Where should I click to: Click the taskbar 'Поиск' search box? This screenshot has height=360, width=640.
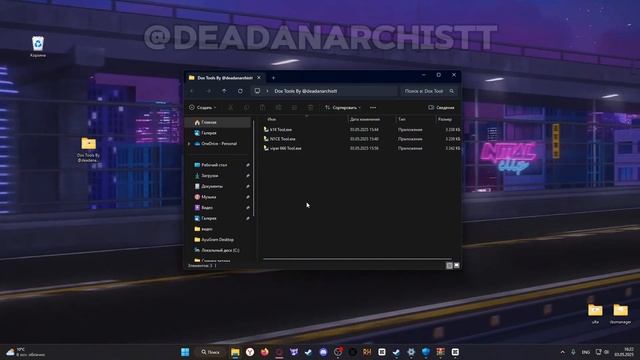pyautogui.click(x=210, y=352)
